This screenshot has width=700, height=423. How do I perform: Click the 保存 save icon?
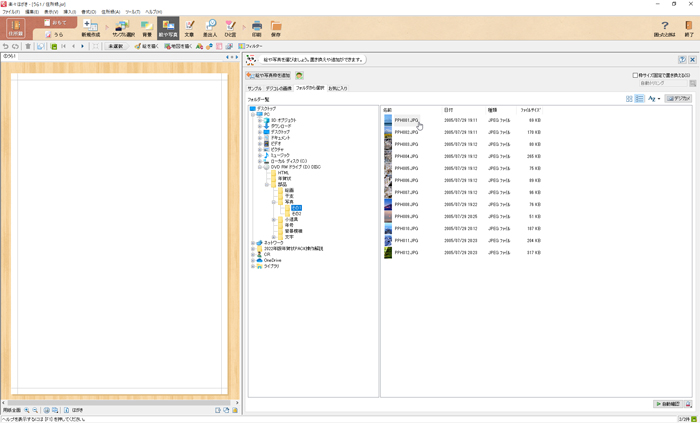[x=276, y=27]
